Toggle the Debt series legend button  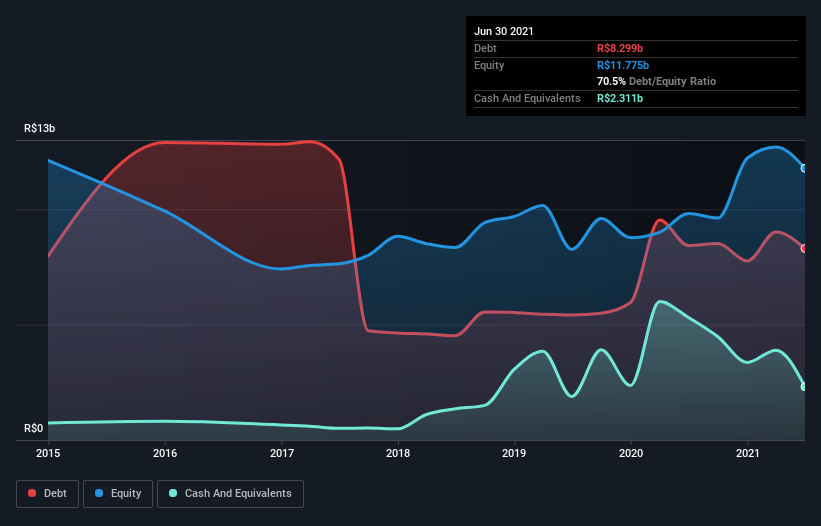48,494
